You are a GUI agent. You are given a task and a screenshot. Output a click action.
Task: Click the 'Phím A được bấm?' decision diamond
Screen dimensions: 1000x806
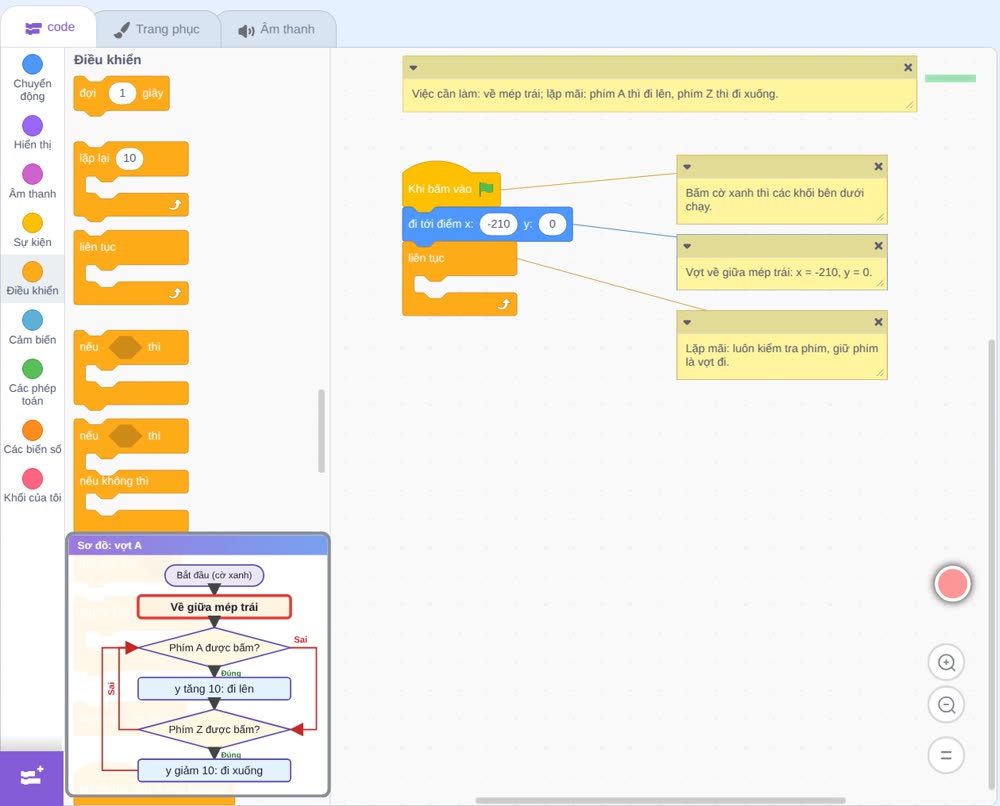[214, 648]
